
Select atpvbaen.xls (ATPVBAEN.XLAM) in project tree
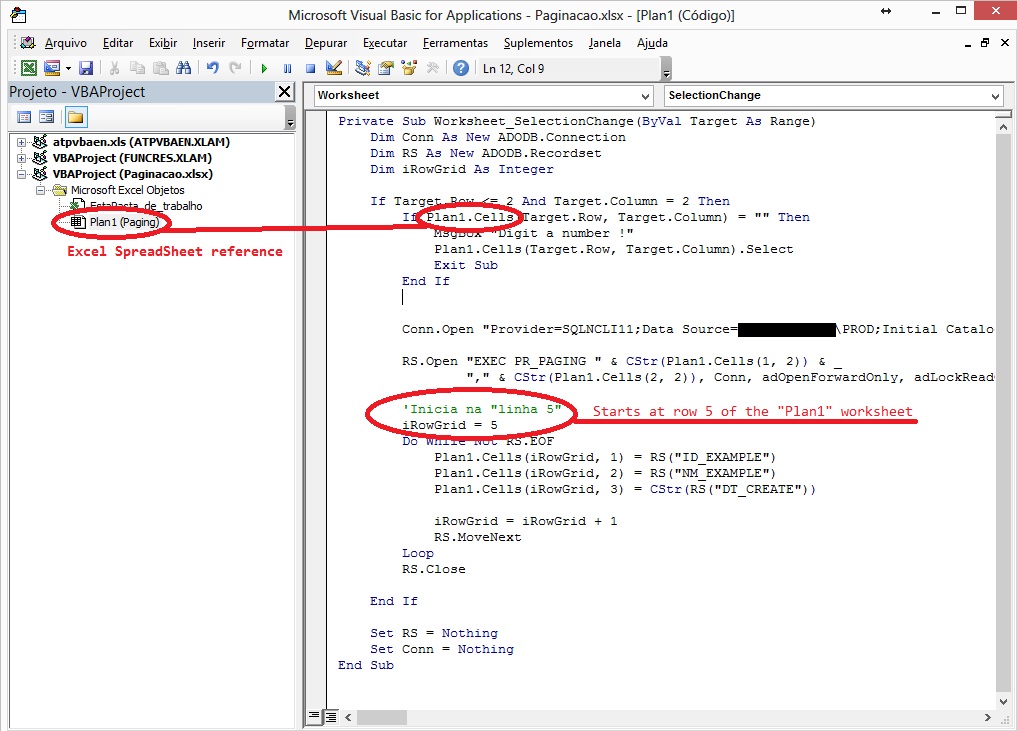141,142
